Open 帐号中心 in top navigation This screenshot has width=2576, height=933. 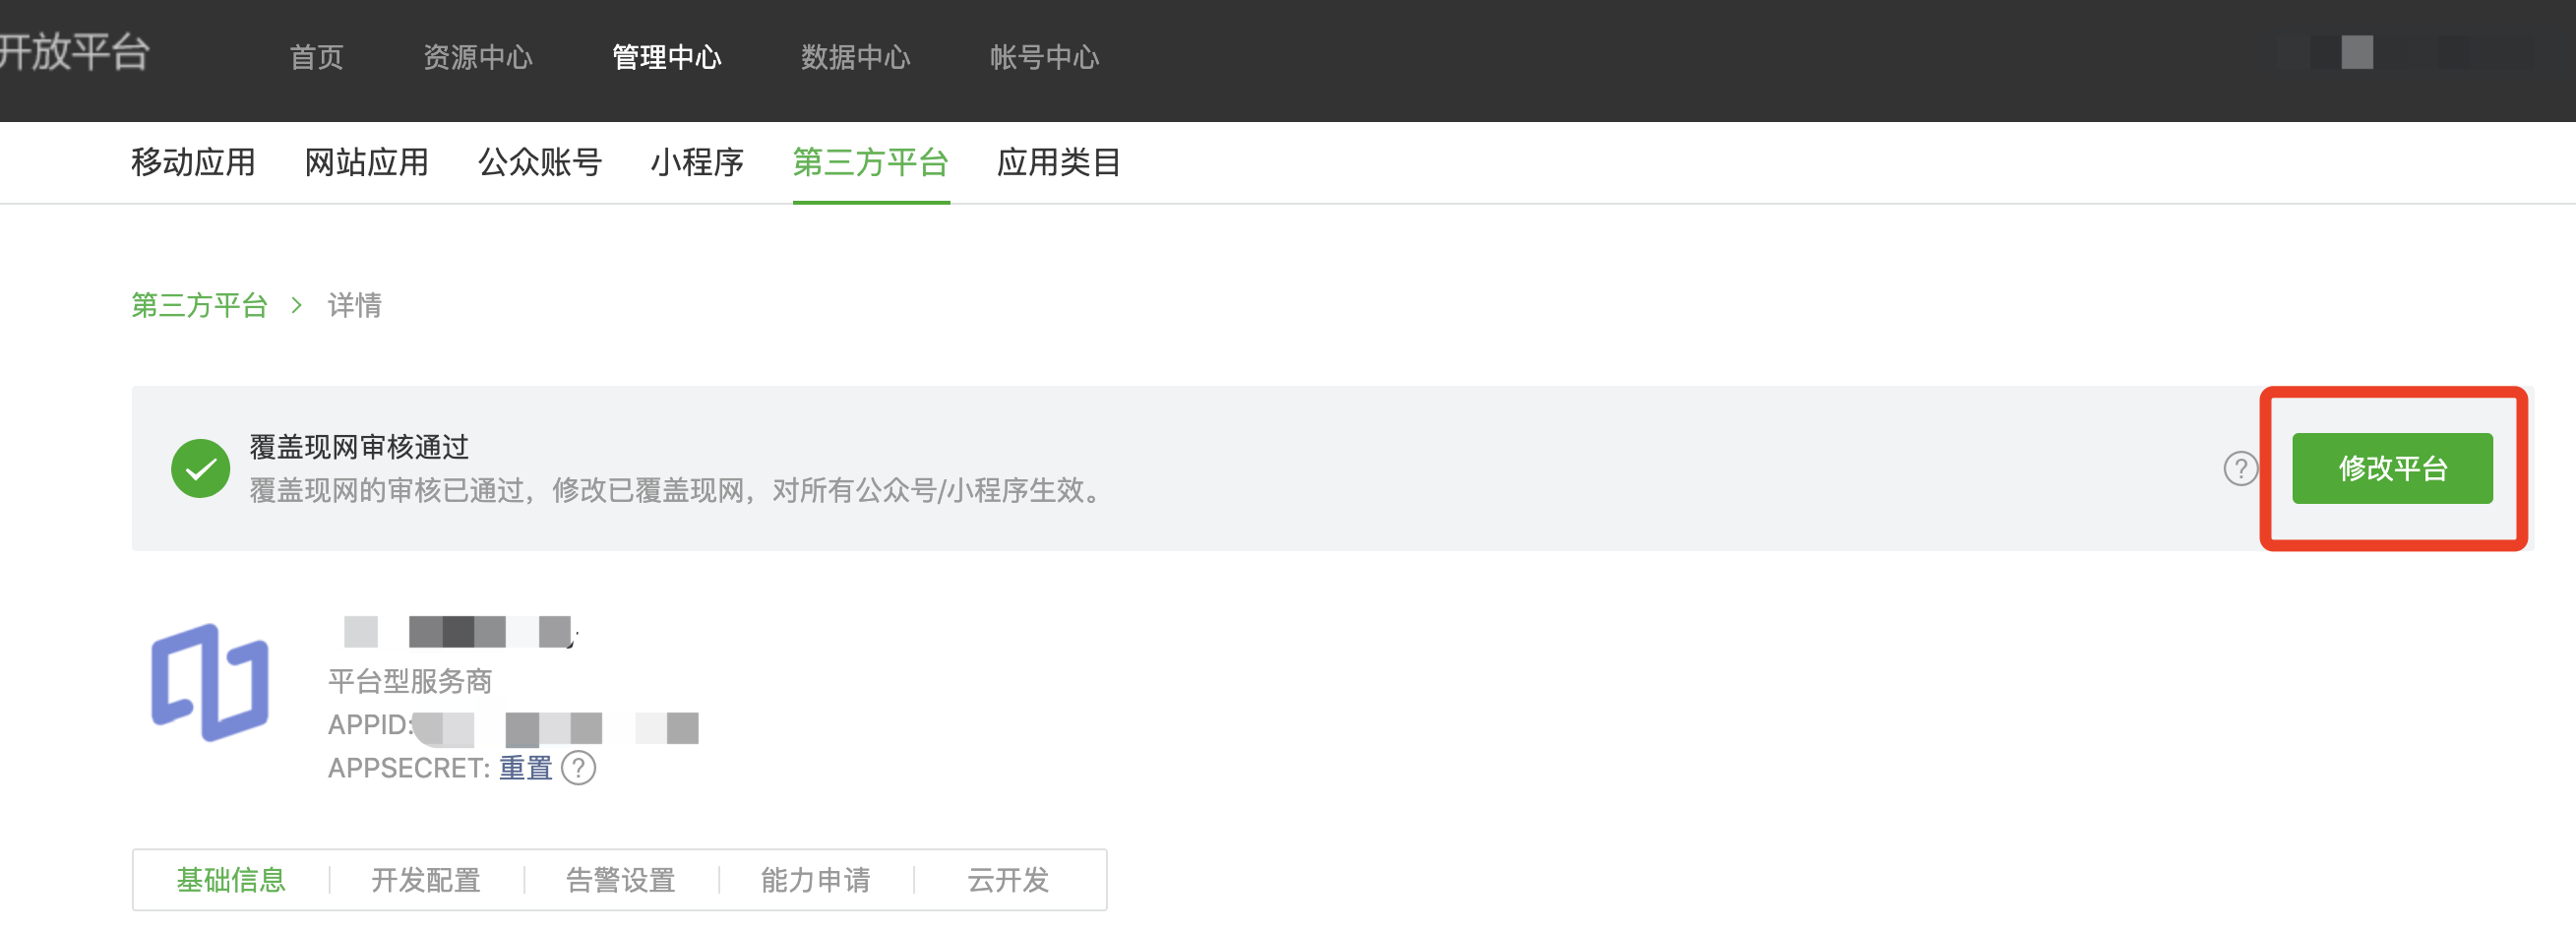1045,57
